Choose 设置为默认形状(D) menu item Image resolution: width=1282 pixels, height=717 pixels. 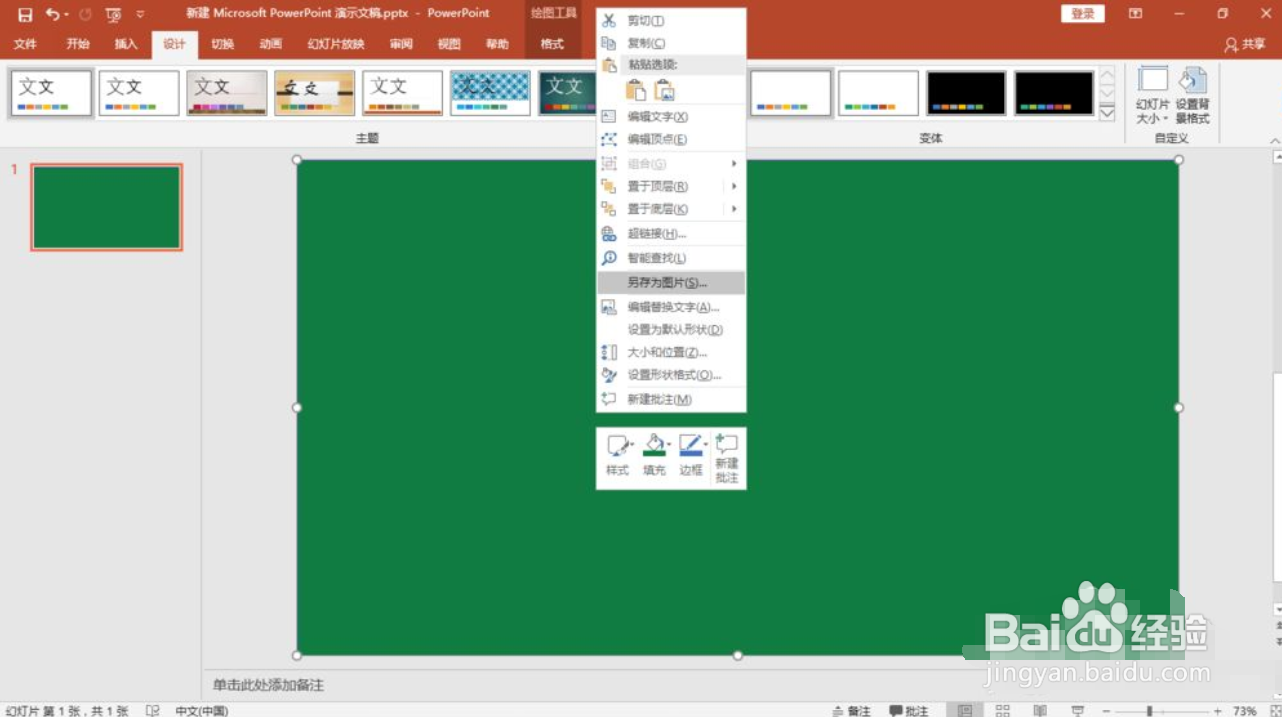tap(671, 330)
